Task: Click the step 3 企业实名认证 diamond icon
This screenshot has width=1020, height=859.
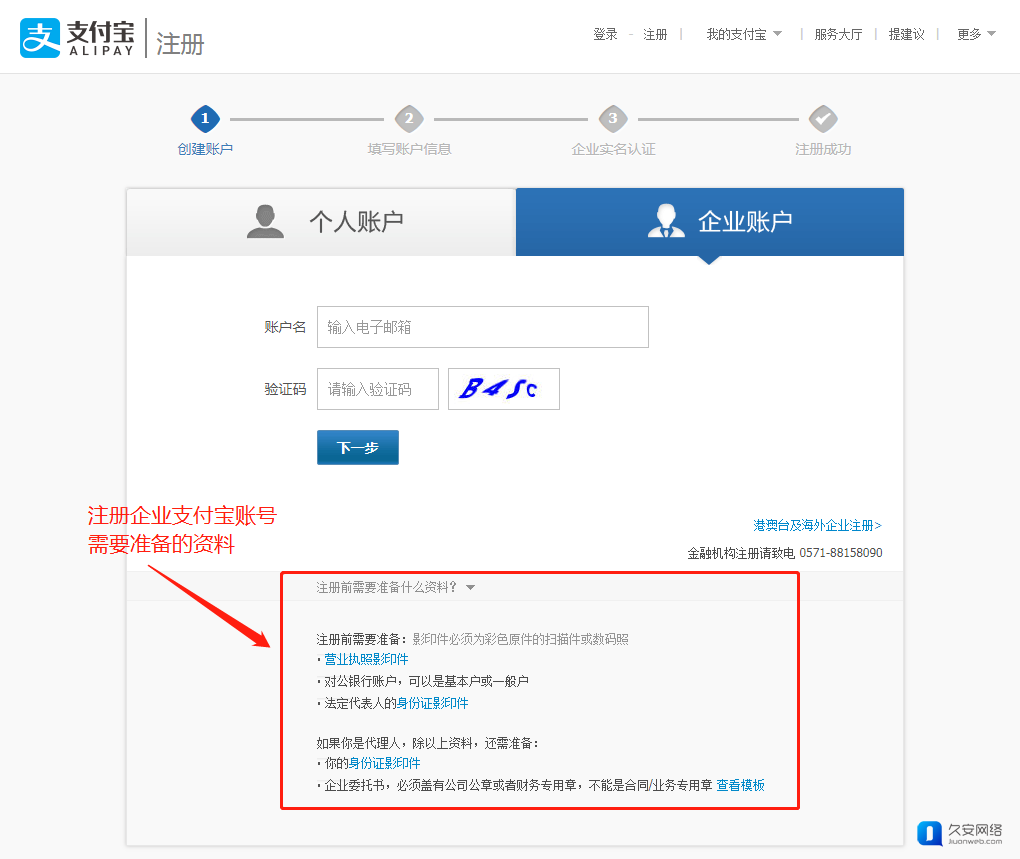Action: [x=613, y=119]
